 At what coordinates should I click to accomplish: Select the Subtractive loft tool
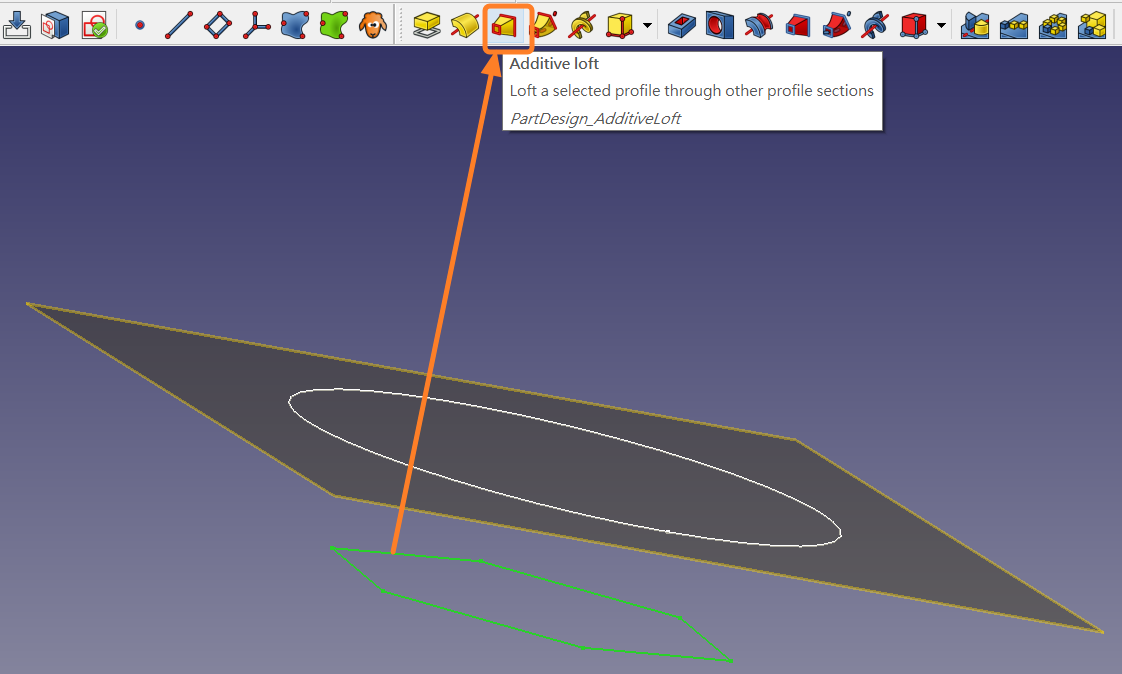coord(797,26)
